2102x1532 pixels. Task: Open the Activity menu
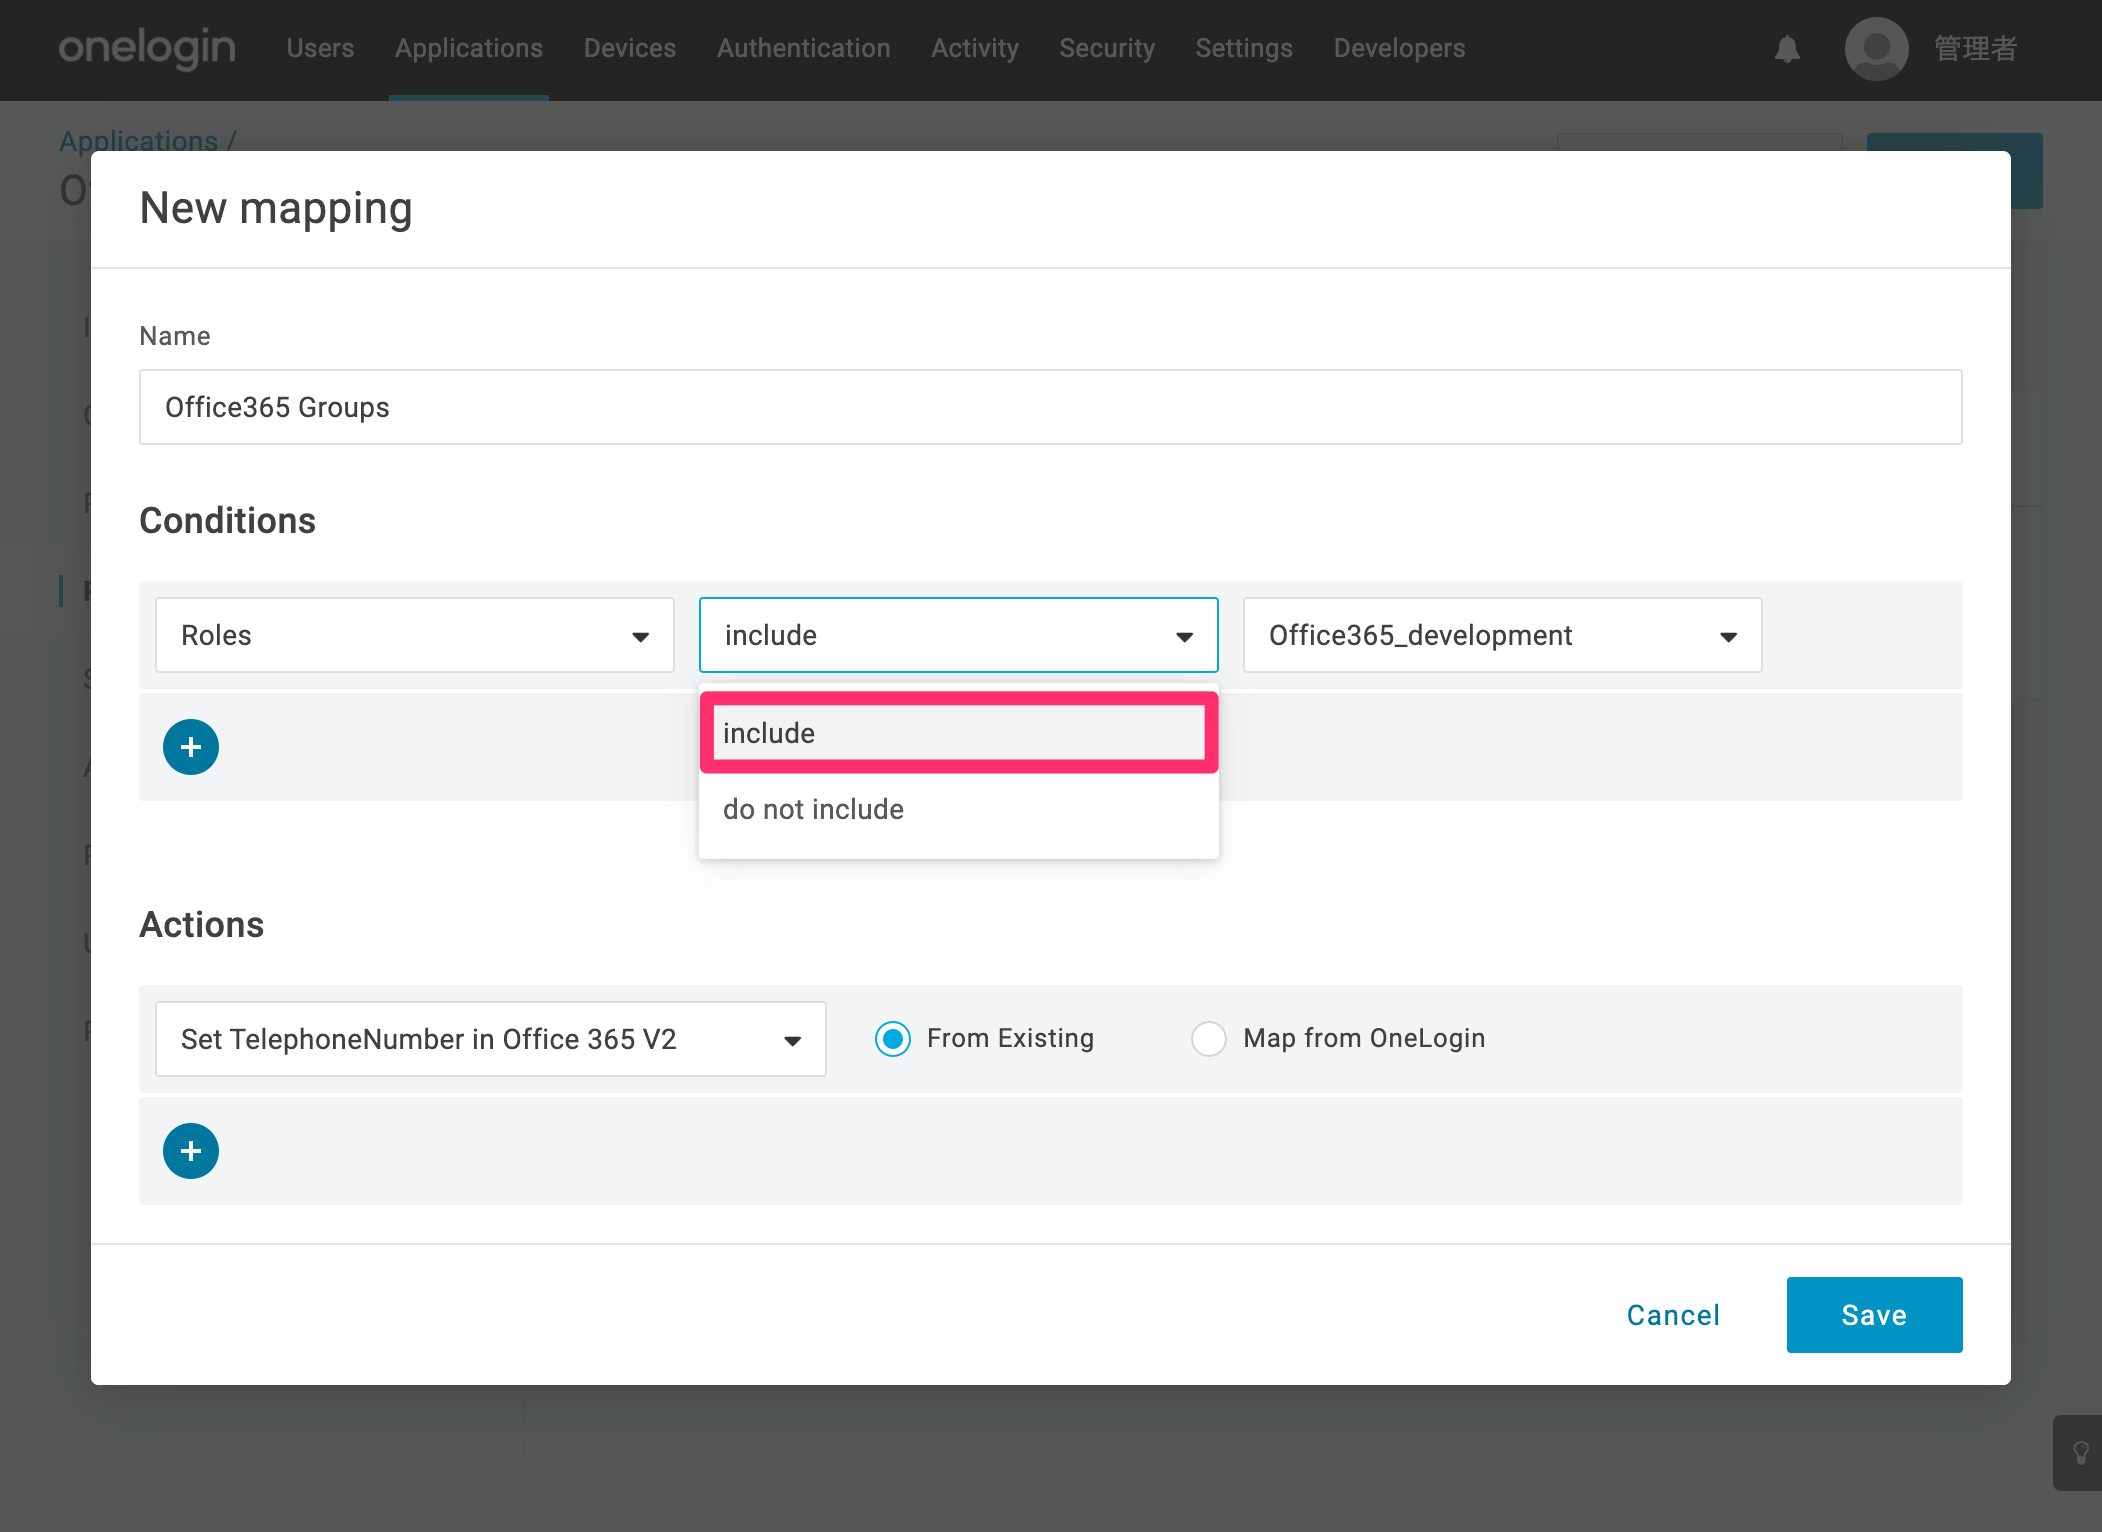[975, 48]
